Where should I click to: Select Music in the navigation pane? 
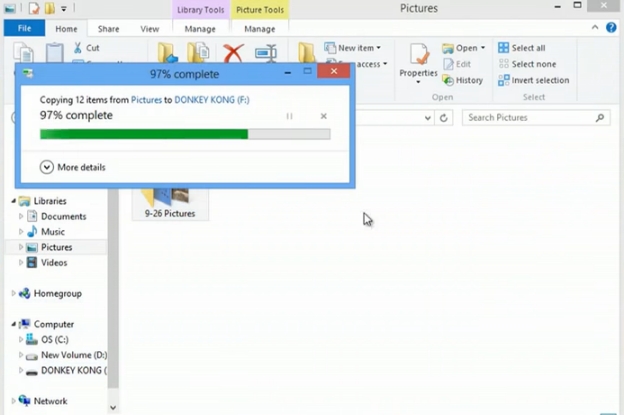pos(53,232)
